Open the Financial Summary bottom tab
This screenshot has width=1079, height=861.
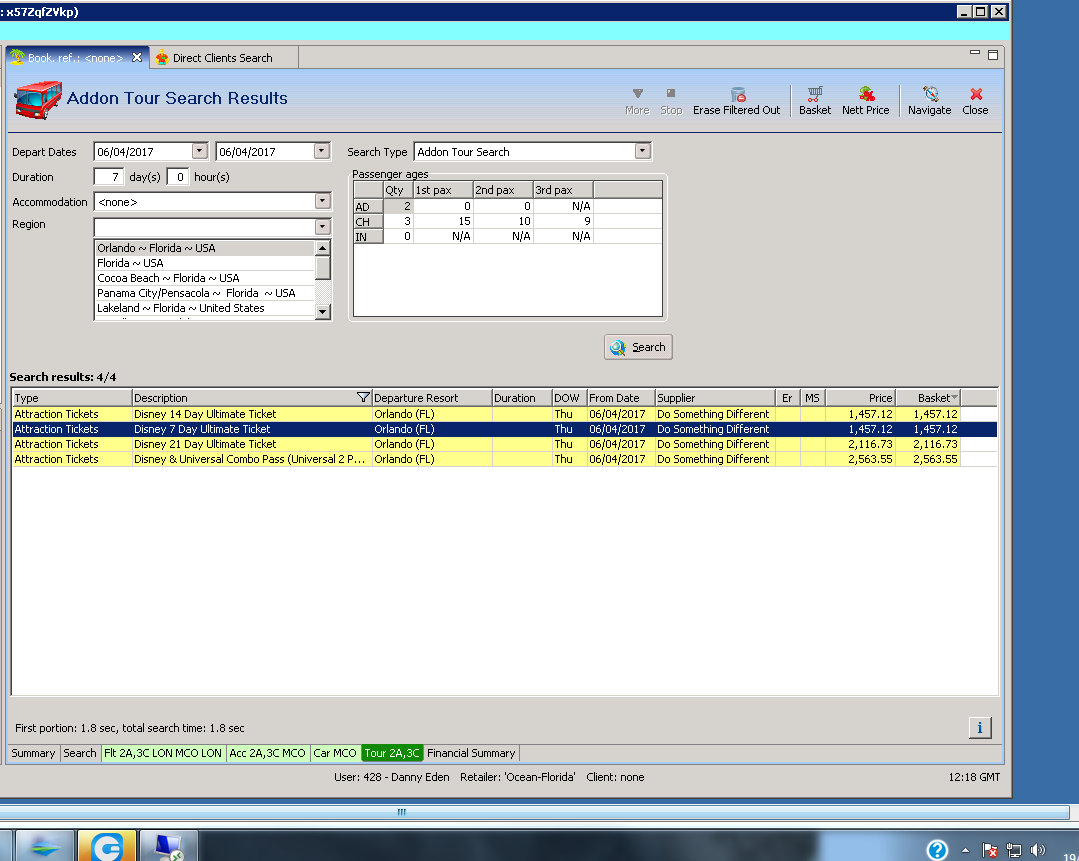(471, 753)
